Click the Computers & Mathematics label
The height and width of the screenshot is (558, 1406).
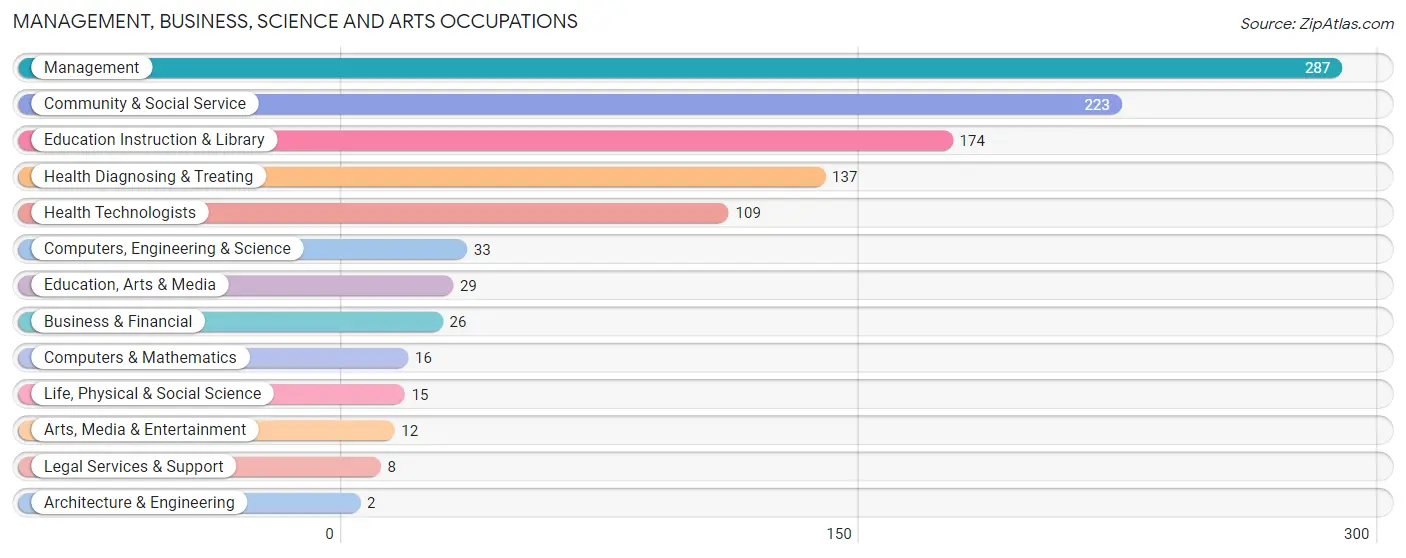click(140, 358)
